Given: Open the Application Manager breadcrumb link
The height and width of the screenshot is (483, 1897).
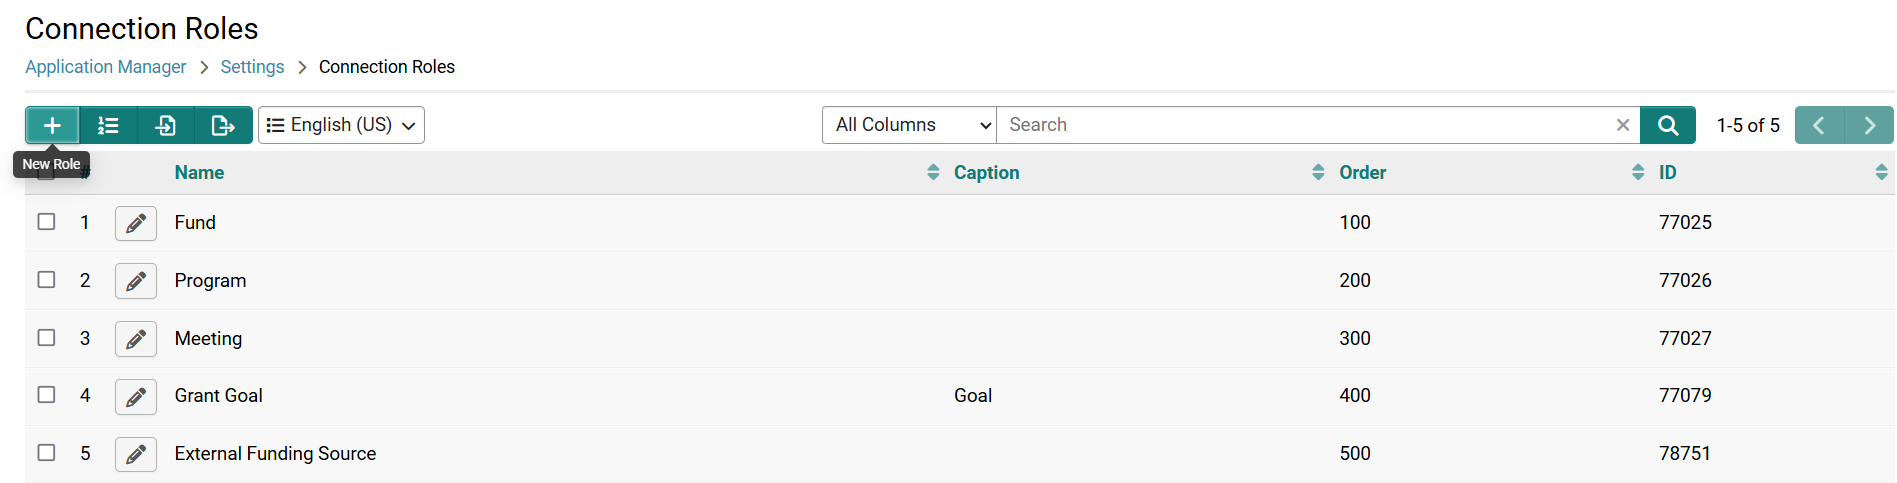Looking at the screenshot, I should 106,67.
